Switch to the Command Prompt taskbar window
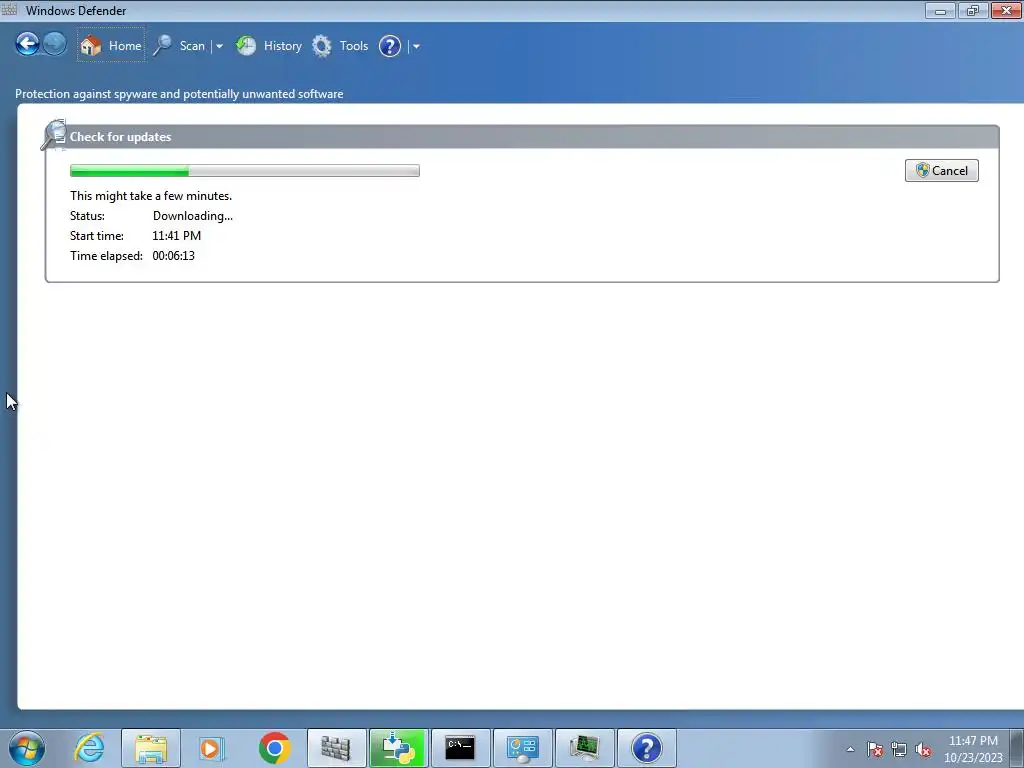1024x768 pixels. 460,748
